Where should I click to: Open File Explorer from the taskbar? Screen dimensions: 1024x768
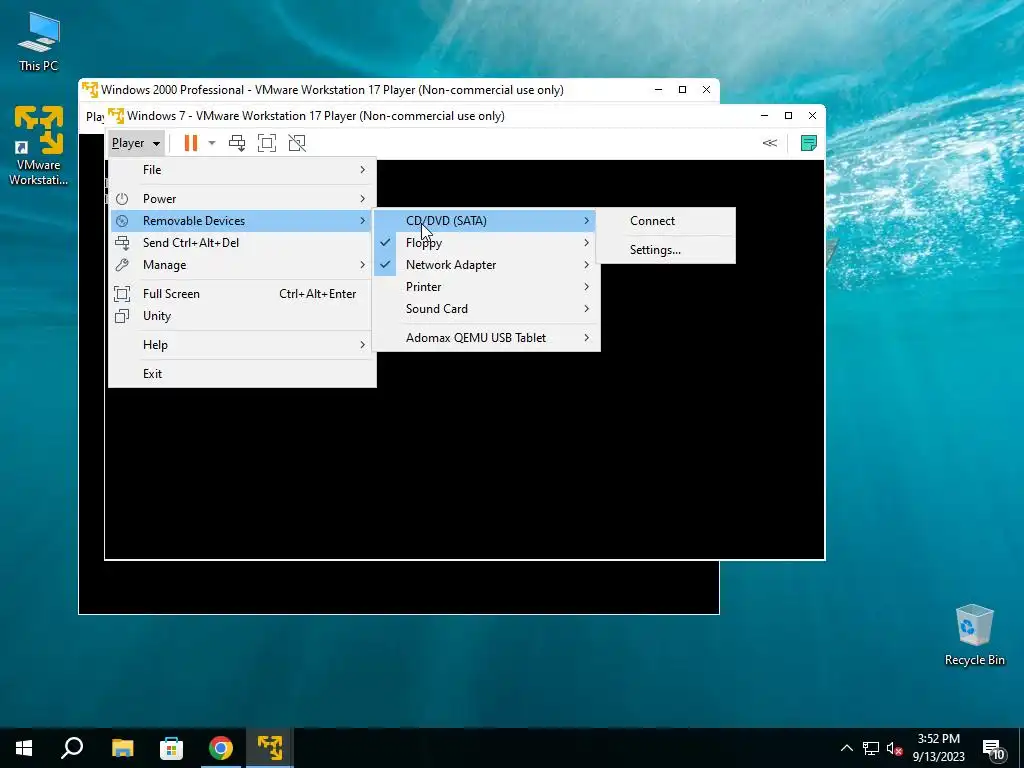(122, 748)
